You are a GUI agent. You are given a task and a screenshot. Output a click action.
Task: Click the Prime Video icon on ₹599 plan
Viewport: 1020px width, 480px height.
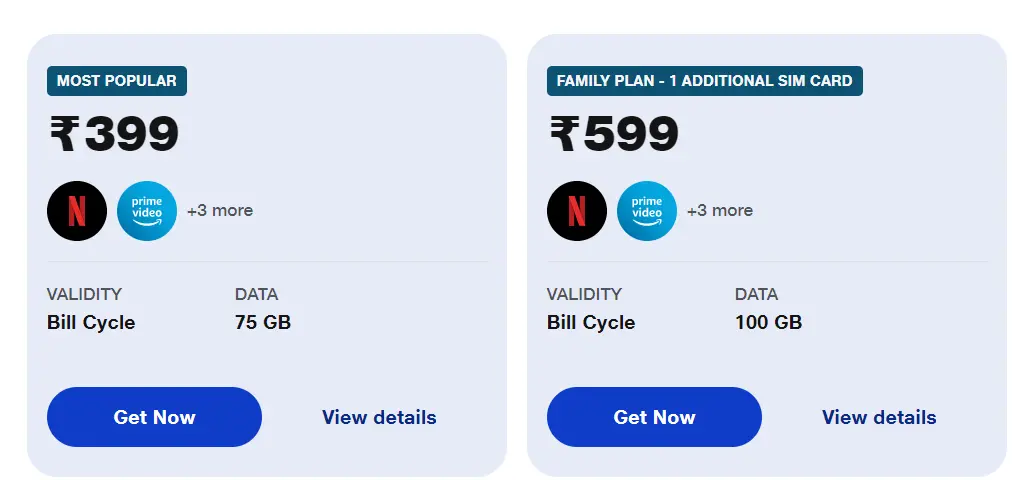pos(647,211)
